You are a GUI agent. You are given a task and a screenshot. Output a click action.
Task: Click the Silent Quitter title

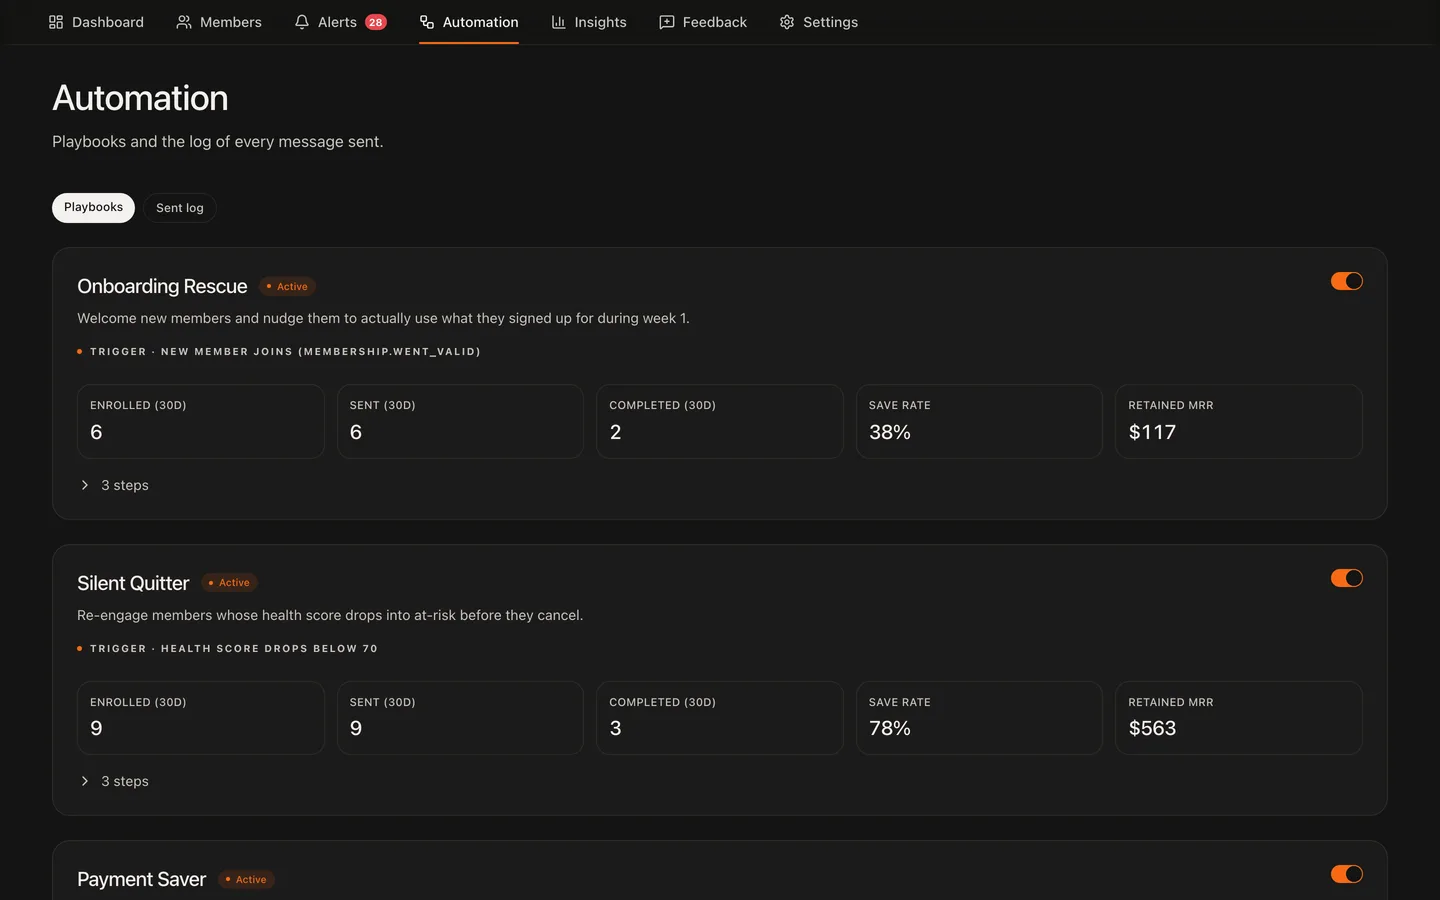pyautogui.click(x=133, y=583)
